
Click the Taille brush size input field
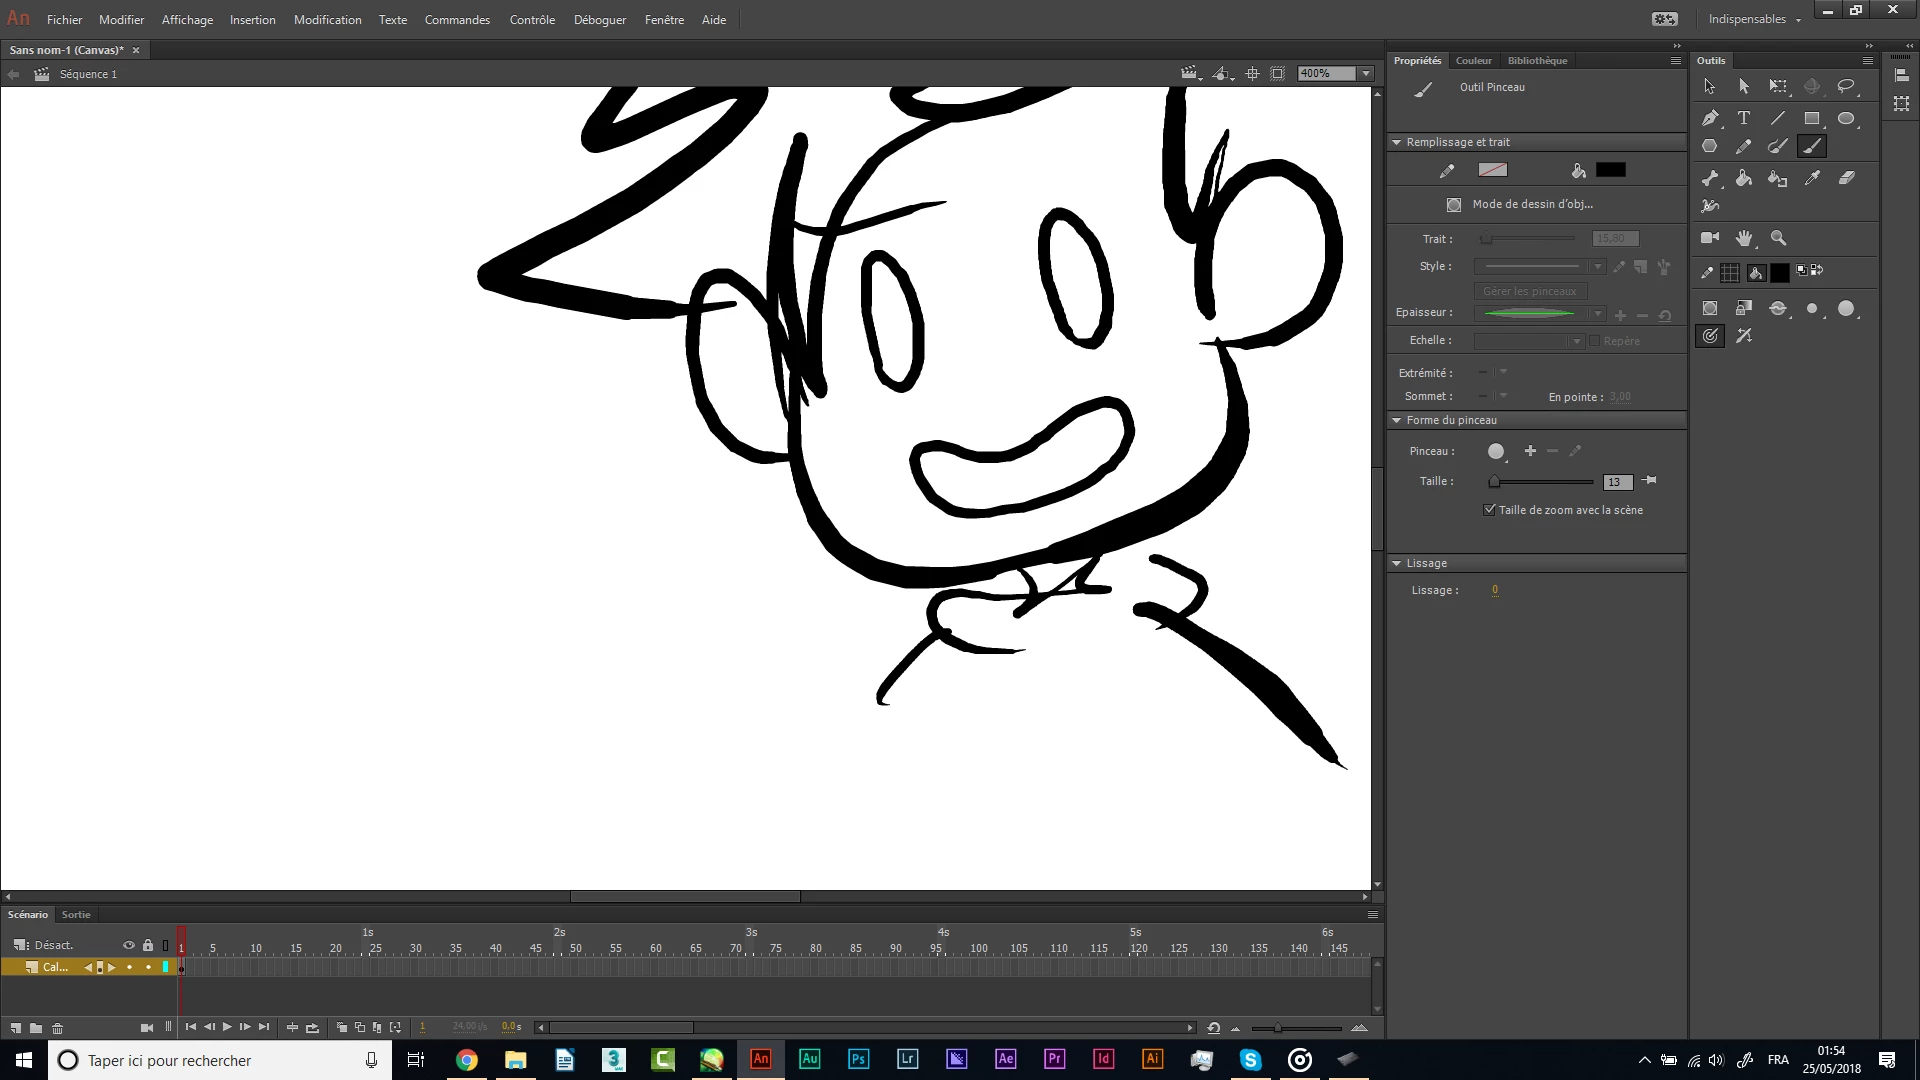click(x=1617, y=482)
